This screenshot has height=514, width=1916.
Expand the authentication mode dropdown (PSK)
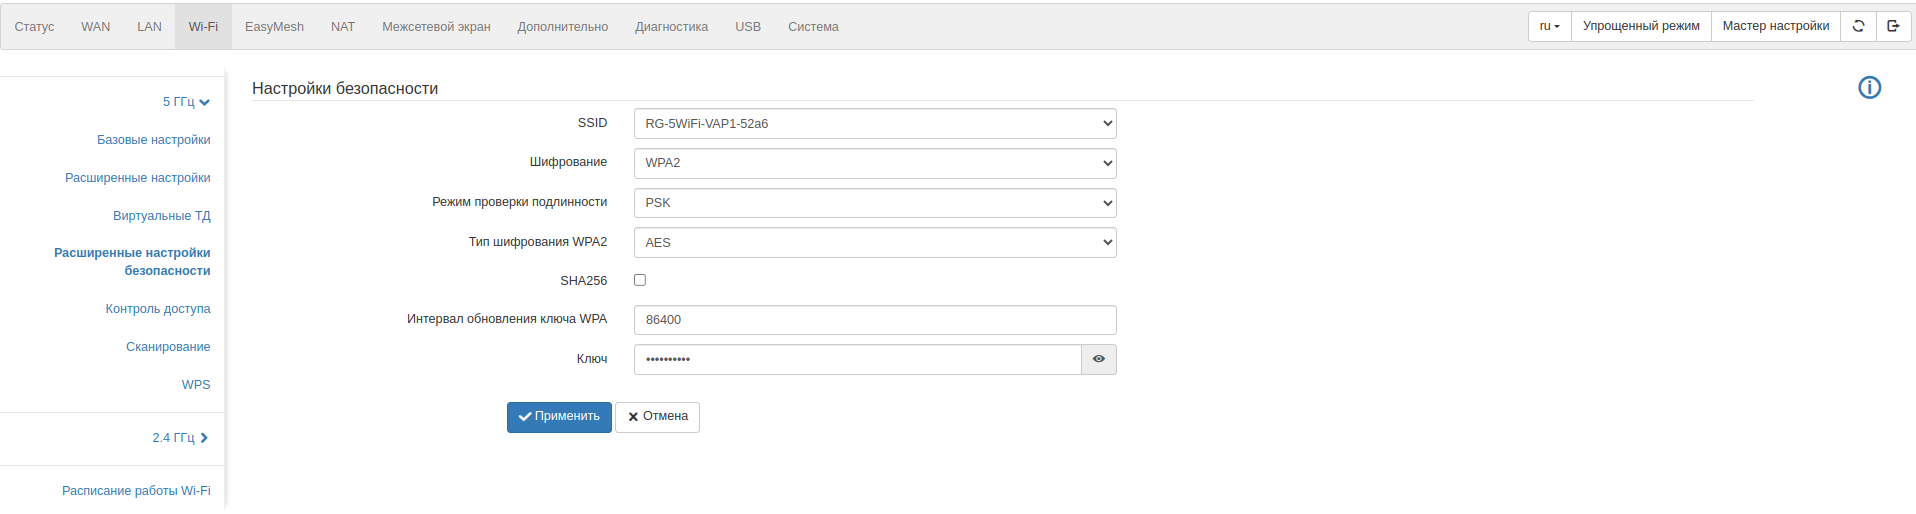(x=875, y=203)
